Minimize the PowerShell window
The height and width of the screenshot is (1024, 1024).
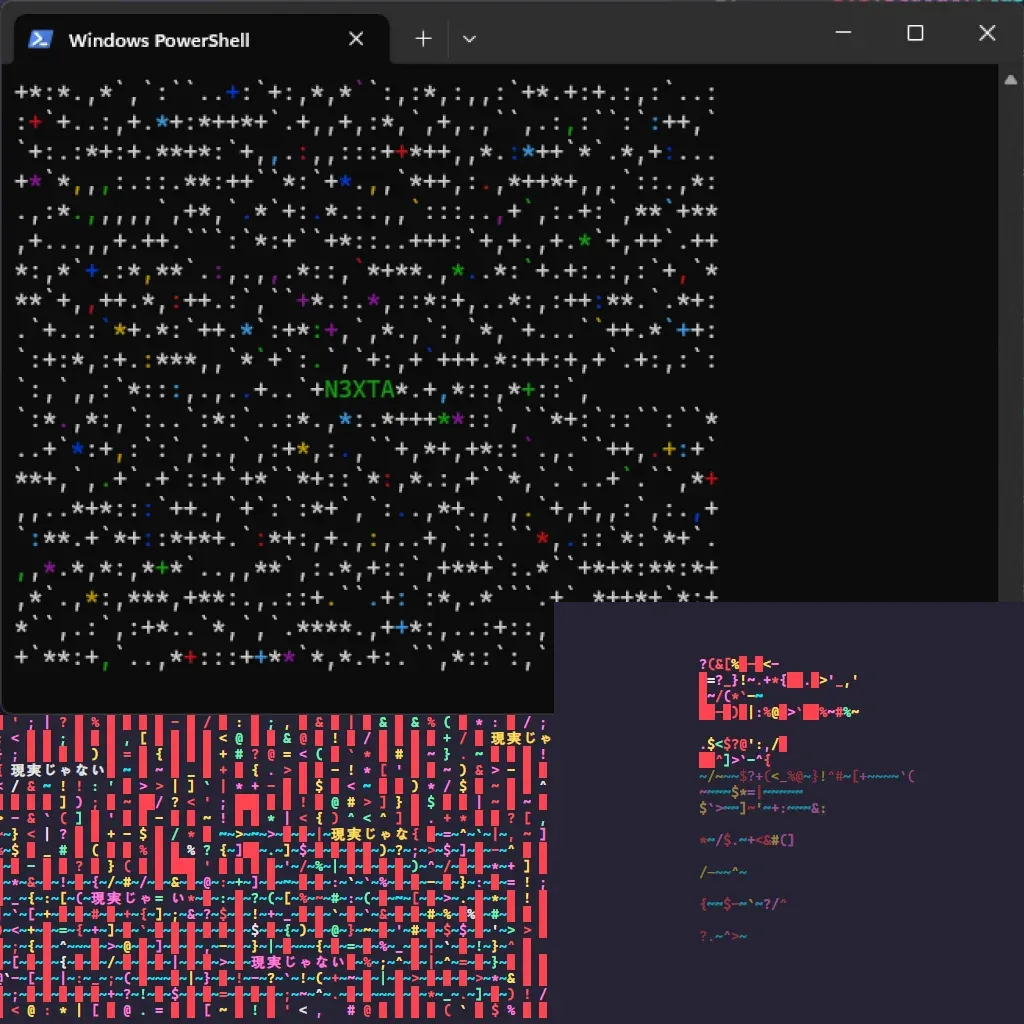click(x=843, y=33)
